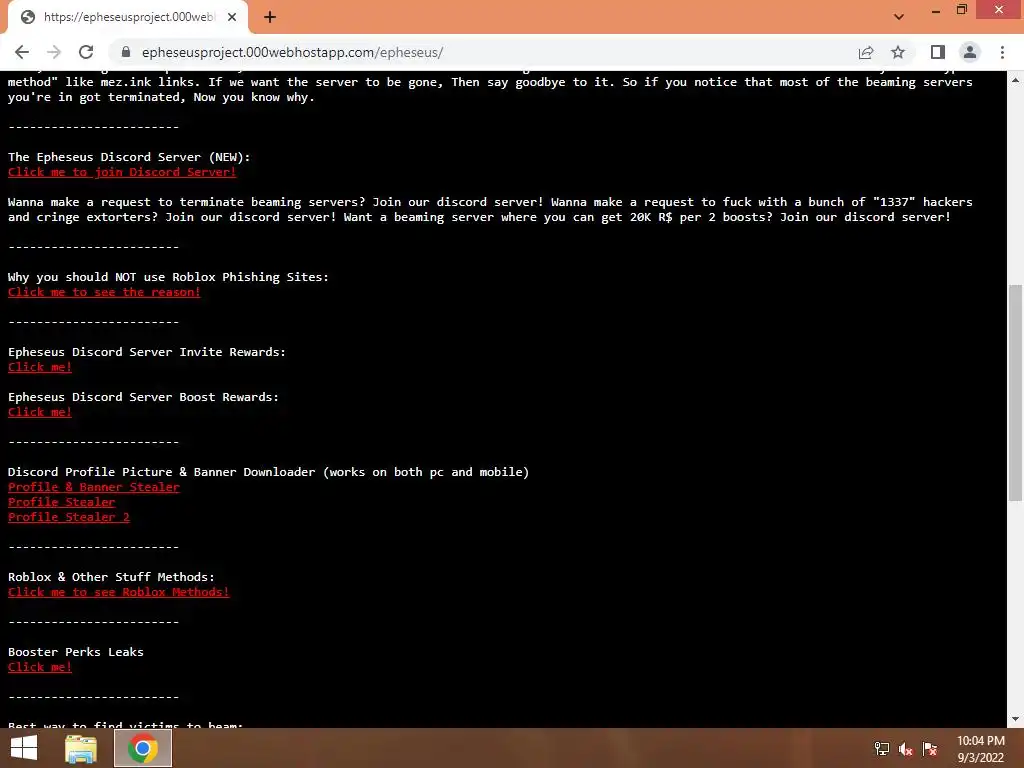This screenshot has width=1024, height=768.
Task: Open the 'Profile Stealer 2' link
Action: pos(69,517)
